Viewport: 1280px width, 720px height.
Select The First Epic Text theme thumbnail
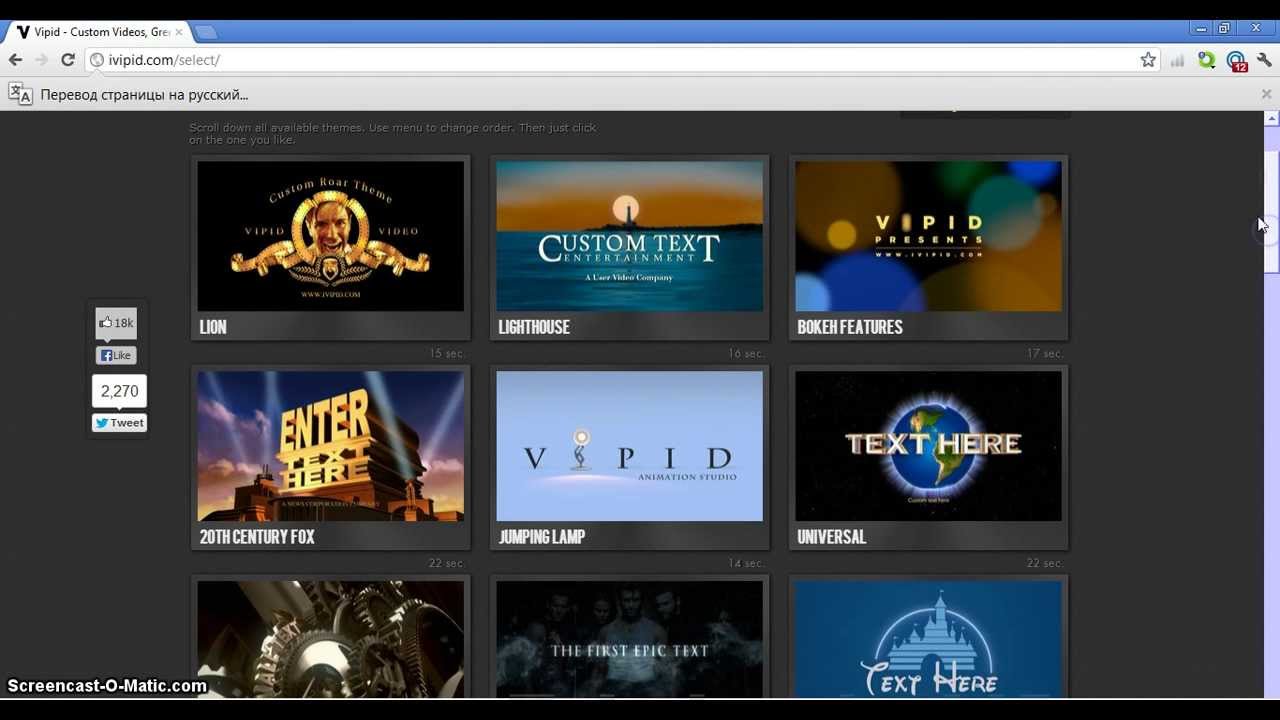(x=629, y=639)
